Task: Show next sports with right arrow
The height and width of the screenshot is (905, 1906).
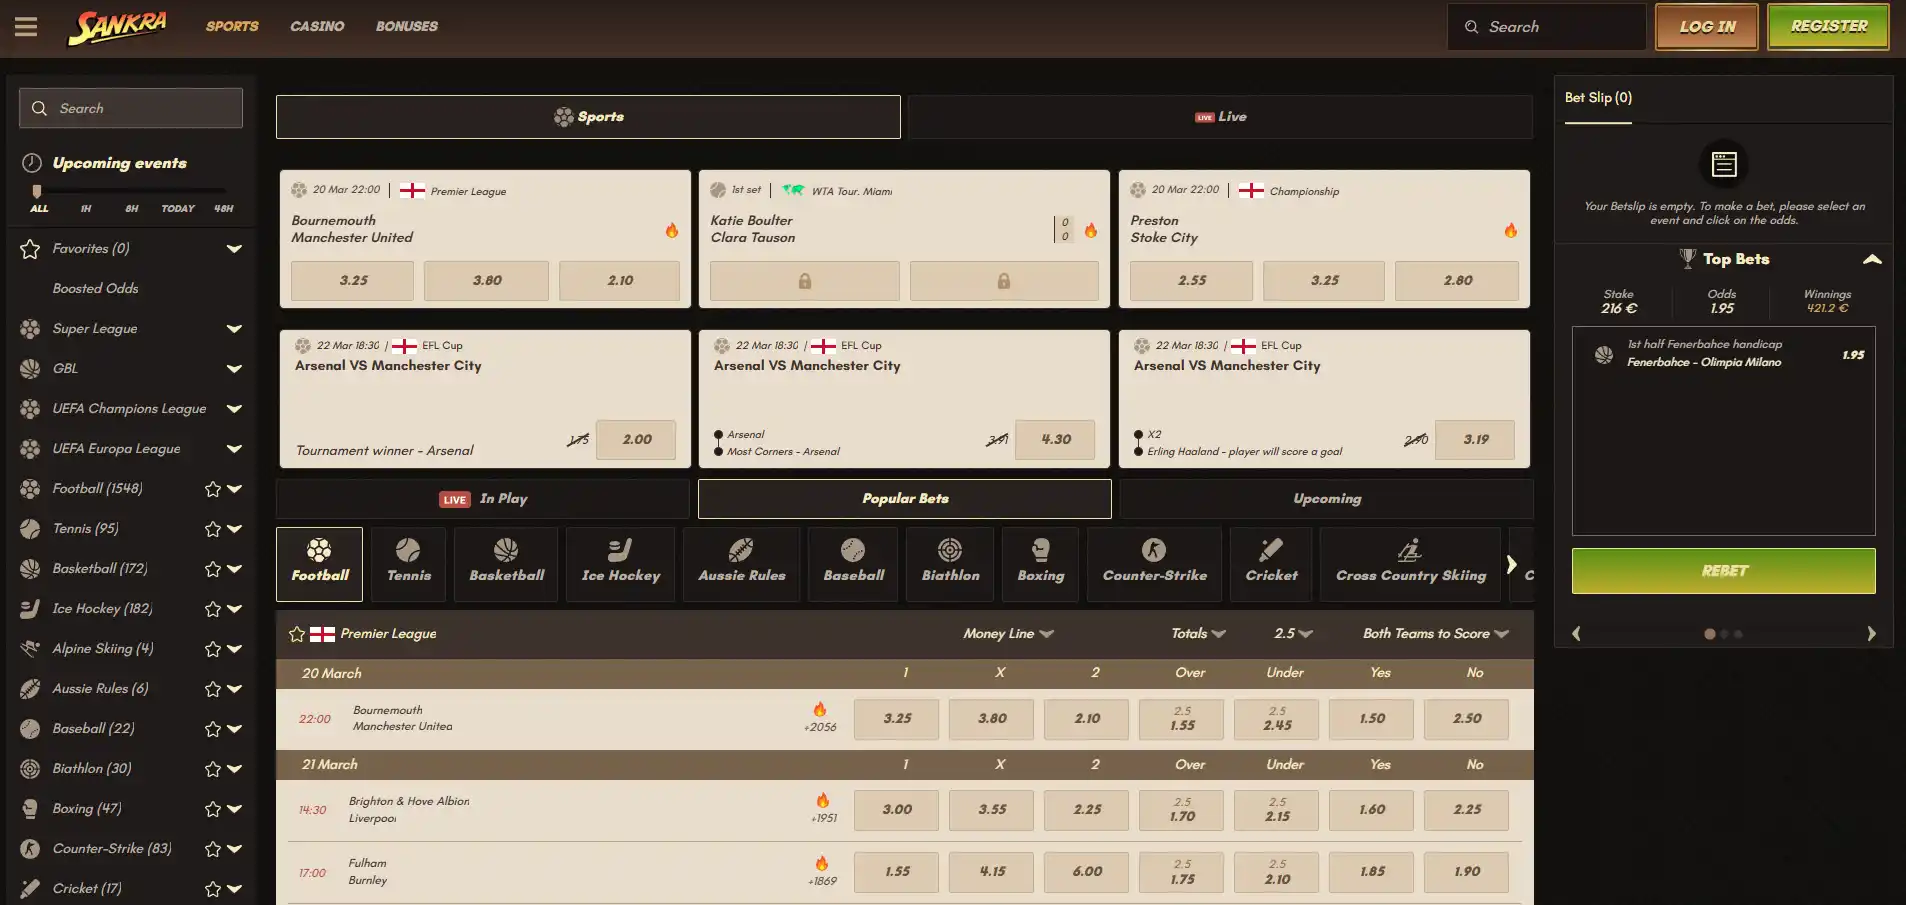Action: (x=1511, y=565)
